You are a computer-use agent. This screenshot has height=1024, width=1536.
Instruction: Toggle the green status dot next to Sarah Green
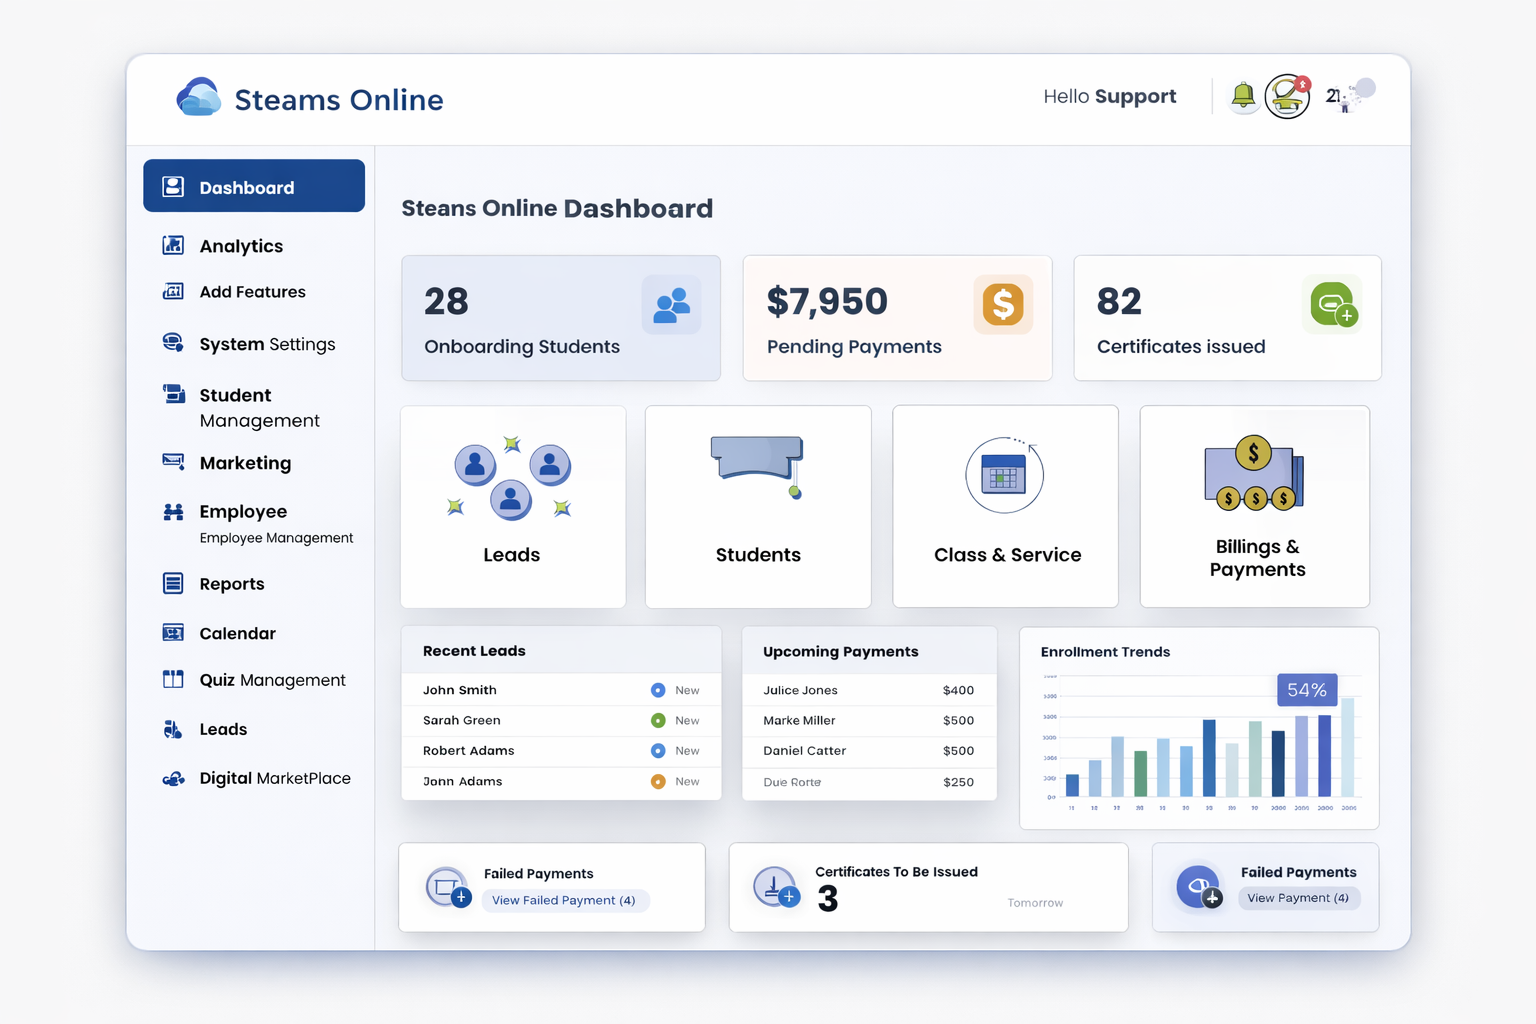coord(658,720)
